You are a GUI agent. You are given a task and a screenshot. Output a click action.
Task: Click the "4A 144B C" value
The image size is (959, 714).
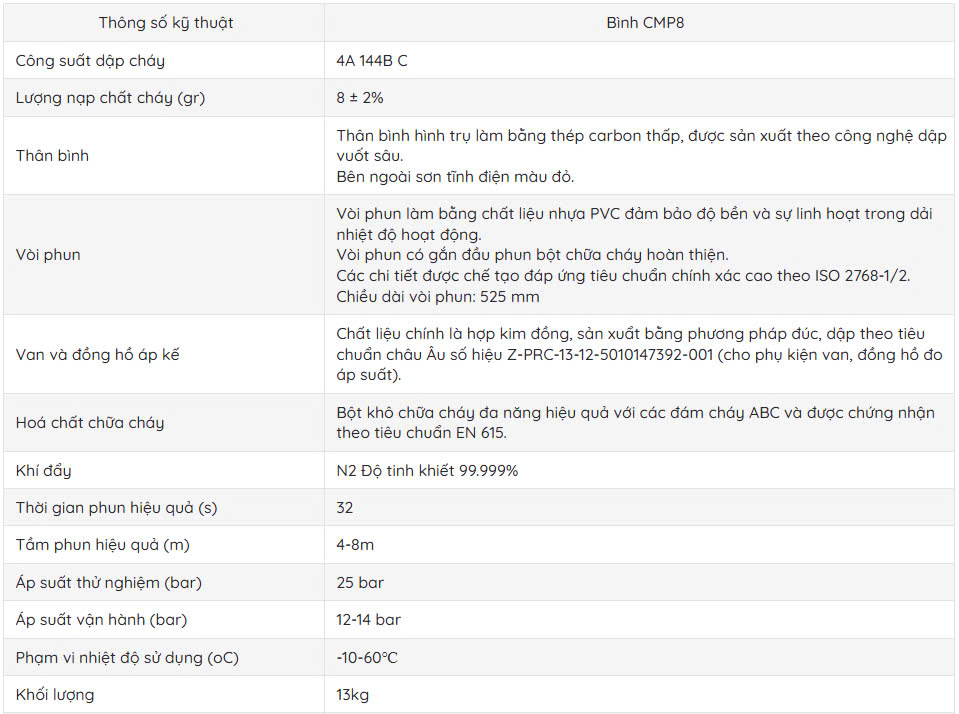click(x=372, y=61)
